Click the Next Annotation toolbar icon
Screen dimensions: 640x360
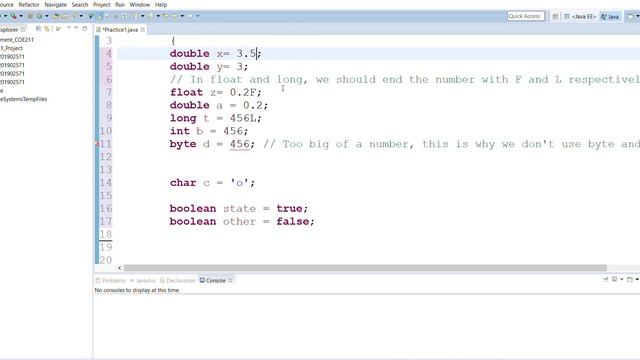coord(135,16)
